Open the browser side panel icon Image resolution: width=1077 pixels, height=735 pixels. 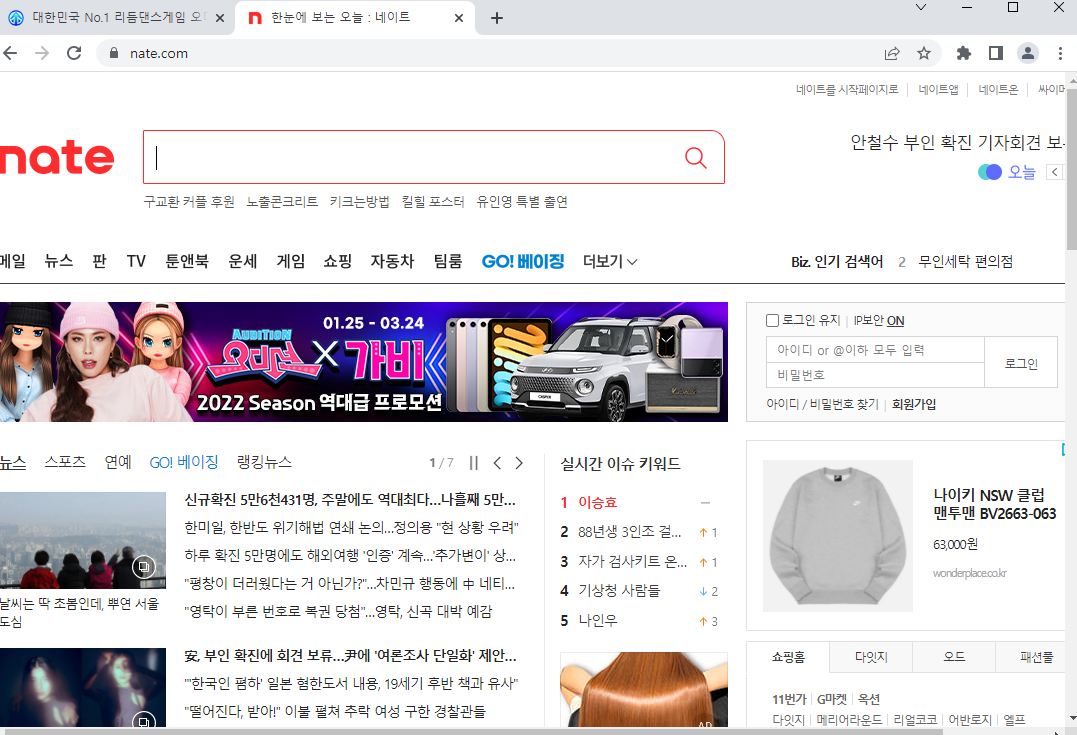996,53
